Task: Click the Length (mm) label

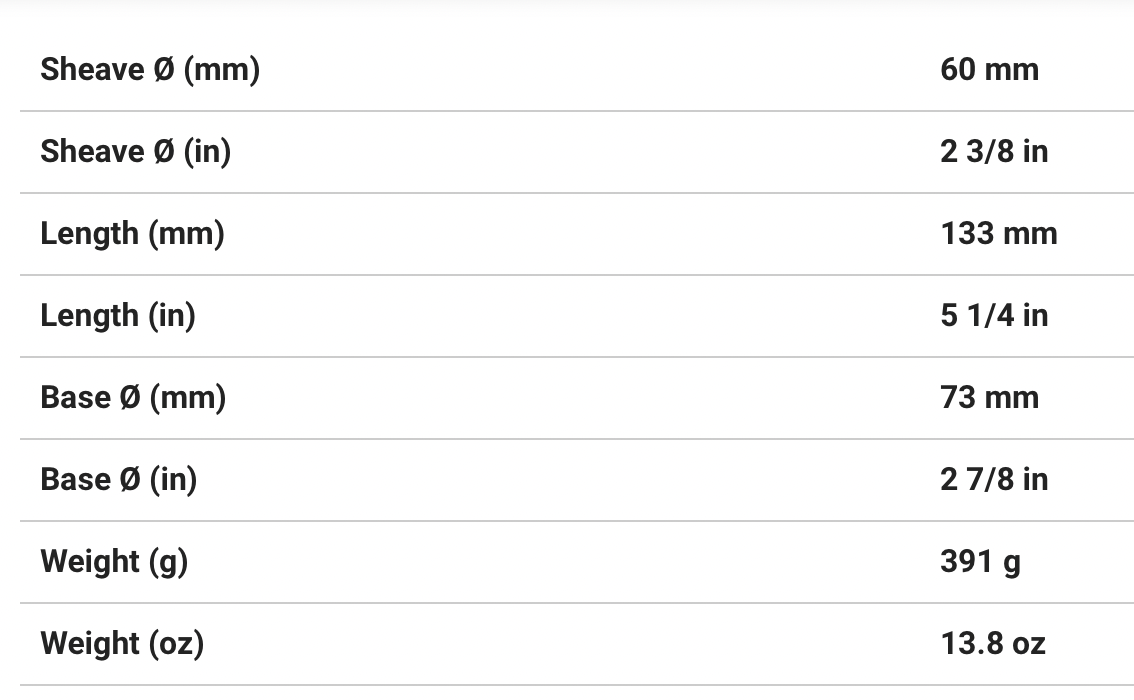Action: (x=132, y=234)
